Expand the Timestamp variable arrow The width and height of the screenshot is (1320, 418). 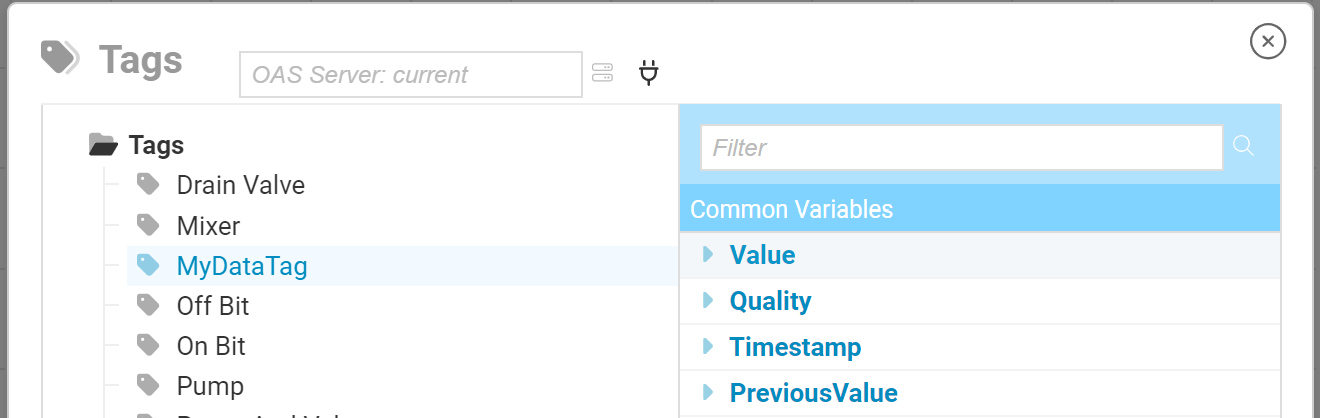click(x=709, y=346)
